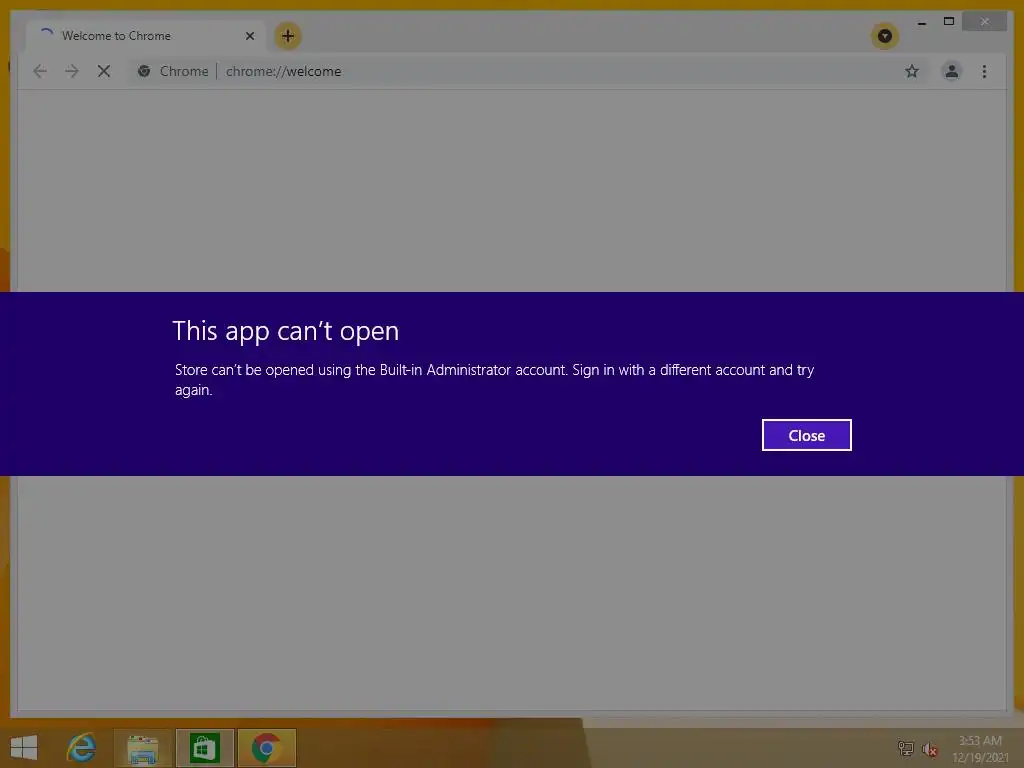This screenshot has height=768, width=1024.
Task: Open the Chrome profile avatar
Action: click(952, 71)
